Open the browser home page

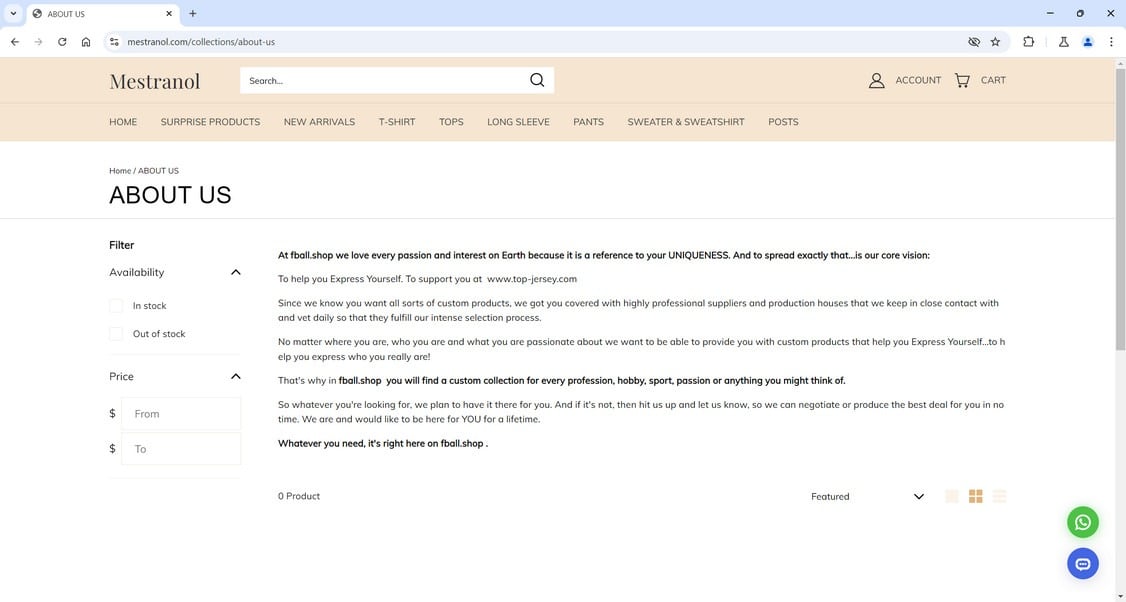coord(86,42)
